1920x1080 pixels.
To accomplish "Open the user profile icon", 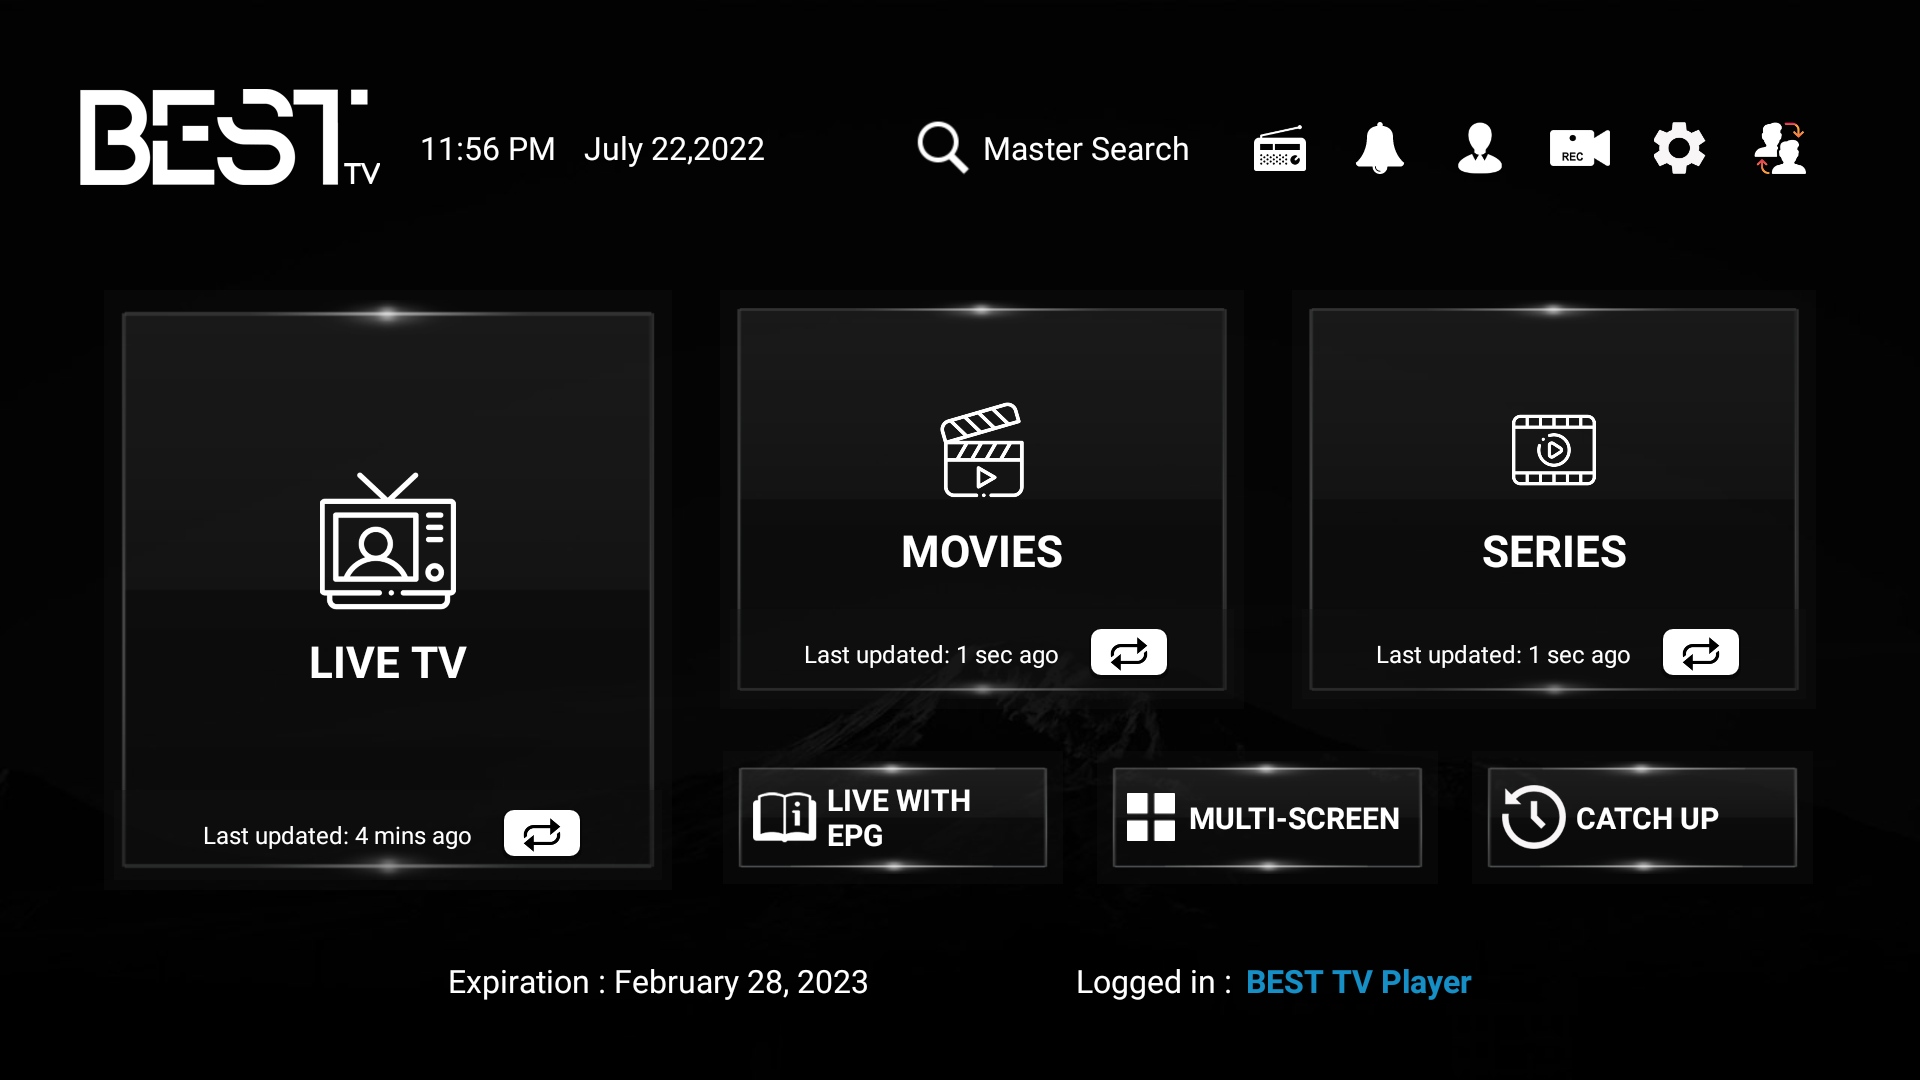I will pyautogui.click(x=1478, y=148).
